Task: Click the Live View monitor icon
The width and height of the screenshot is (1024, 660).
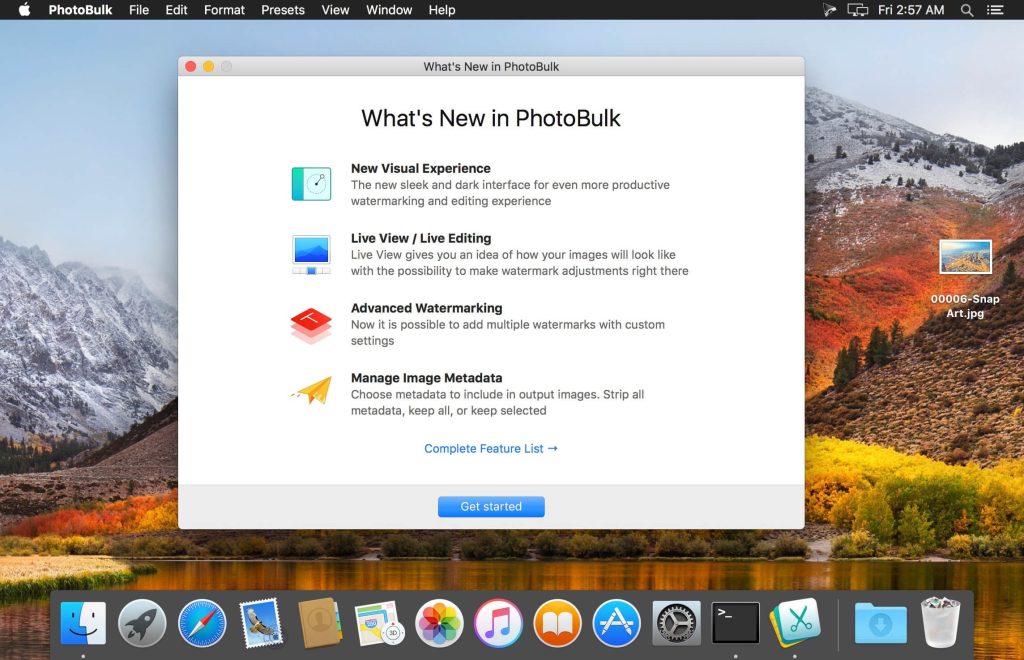Action: [x=311, y=254]
